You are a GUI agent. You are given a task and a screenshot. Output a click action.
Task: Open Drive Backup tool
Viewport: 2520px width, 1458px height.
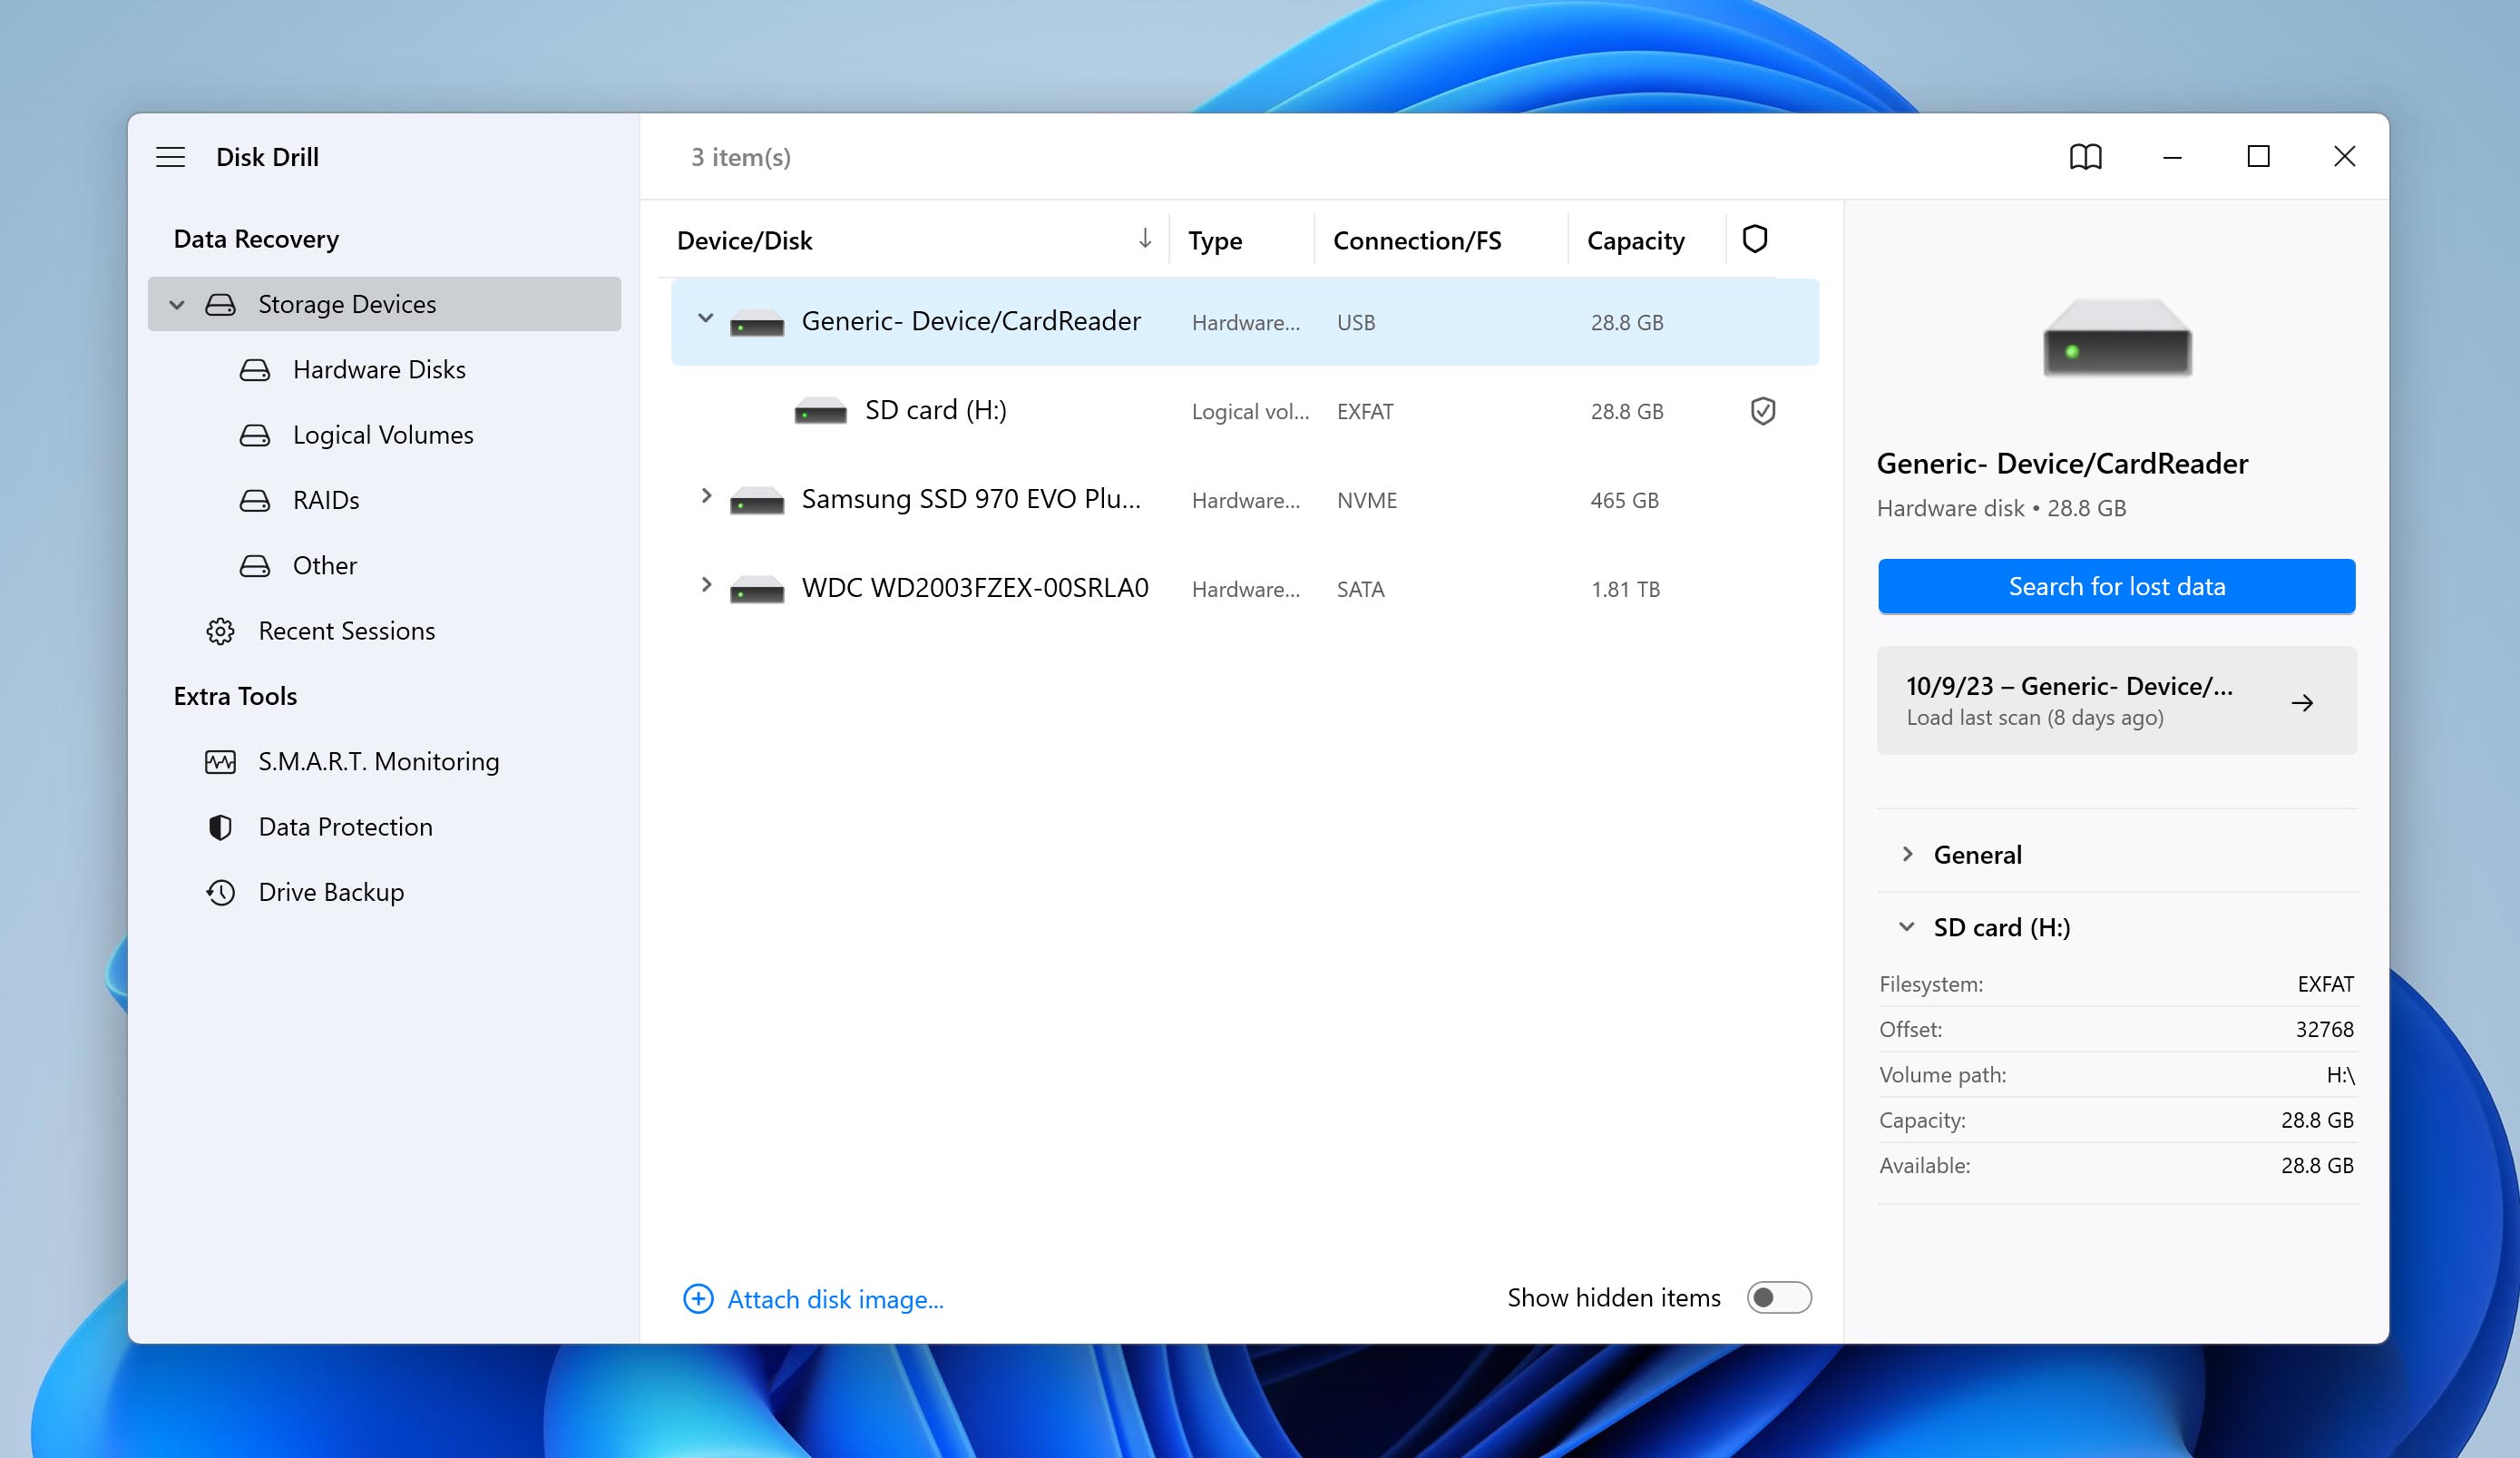330,890
